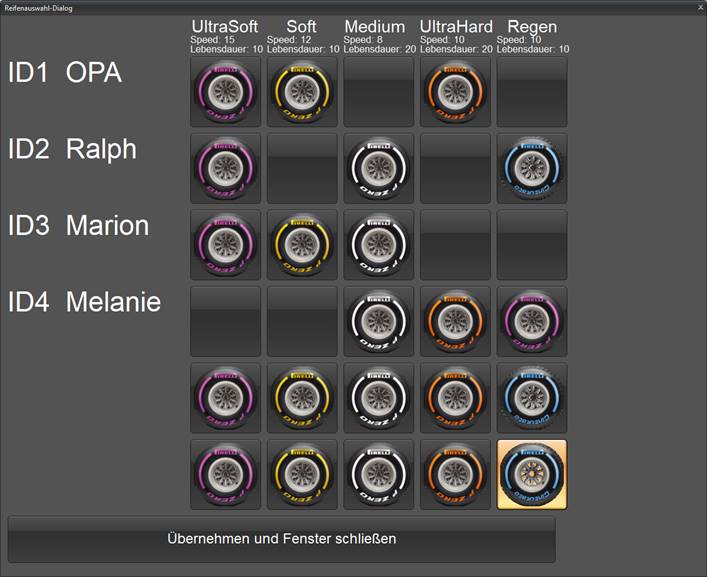The width and height of the screenshot is (707, 577).
Task: Click the 'ID4 Melanie' driver label
Action: tap(84, 302)
